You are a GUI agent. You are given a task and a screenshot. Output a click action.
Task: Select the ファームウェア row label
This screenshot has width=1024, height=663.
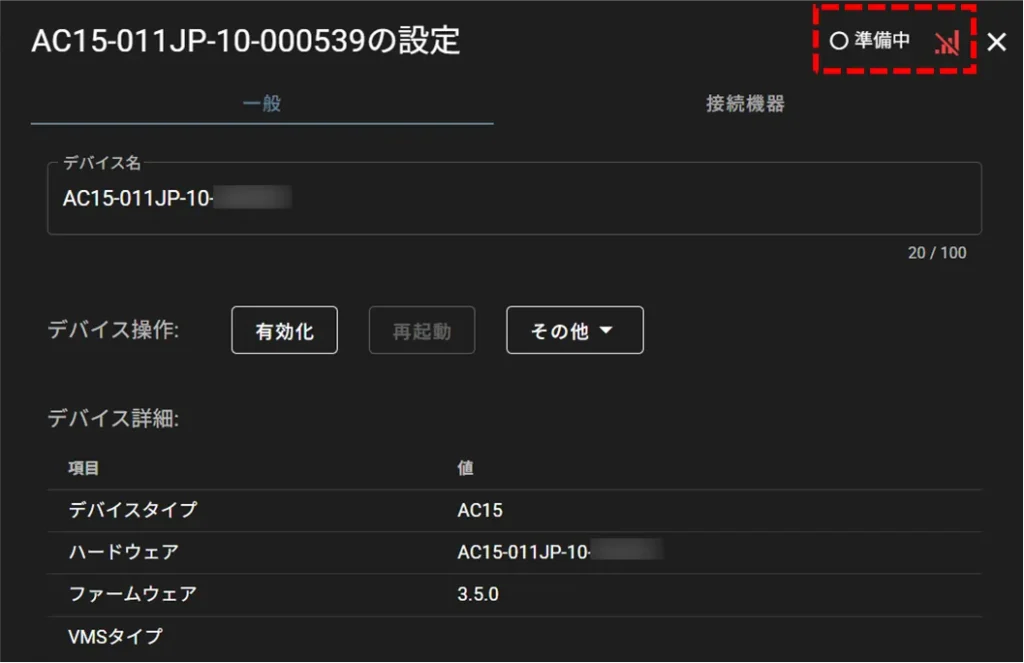133,594
